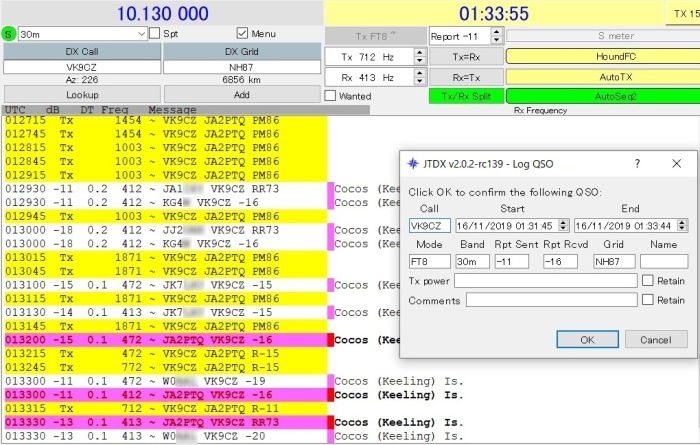The width and height of the screenshot is (700, 445).
Task: Click the S meter bar
Action: 603,36
